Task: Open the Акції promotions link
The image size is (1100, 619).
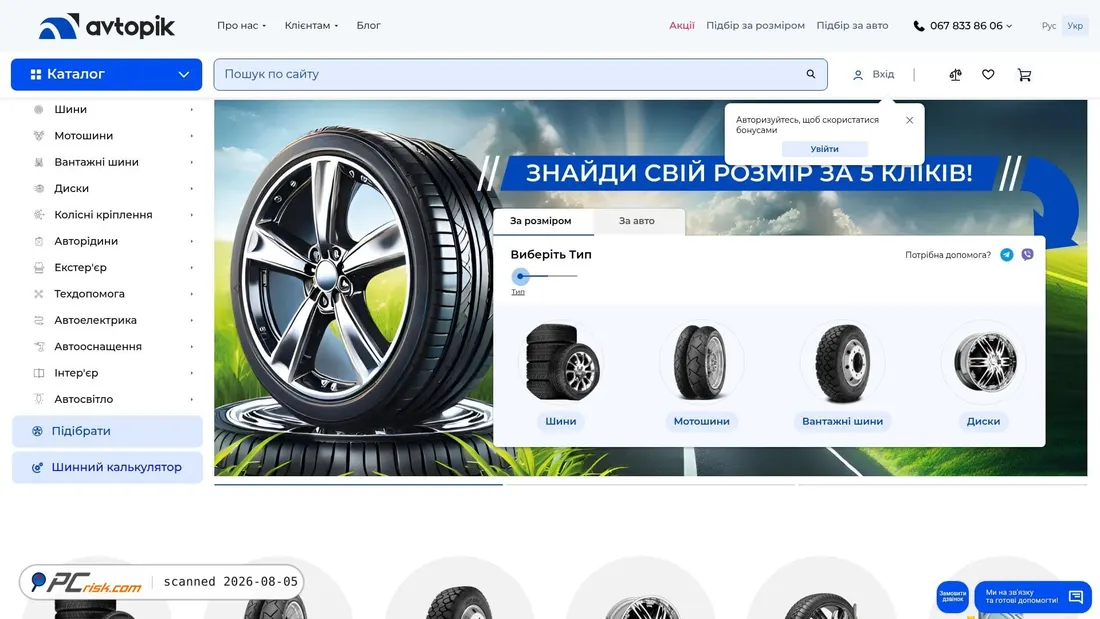Action: (x=681, y=26)
